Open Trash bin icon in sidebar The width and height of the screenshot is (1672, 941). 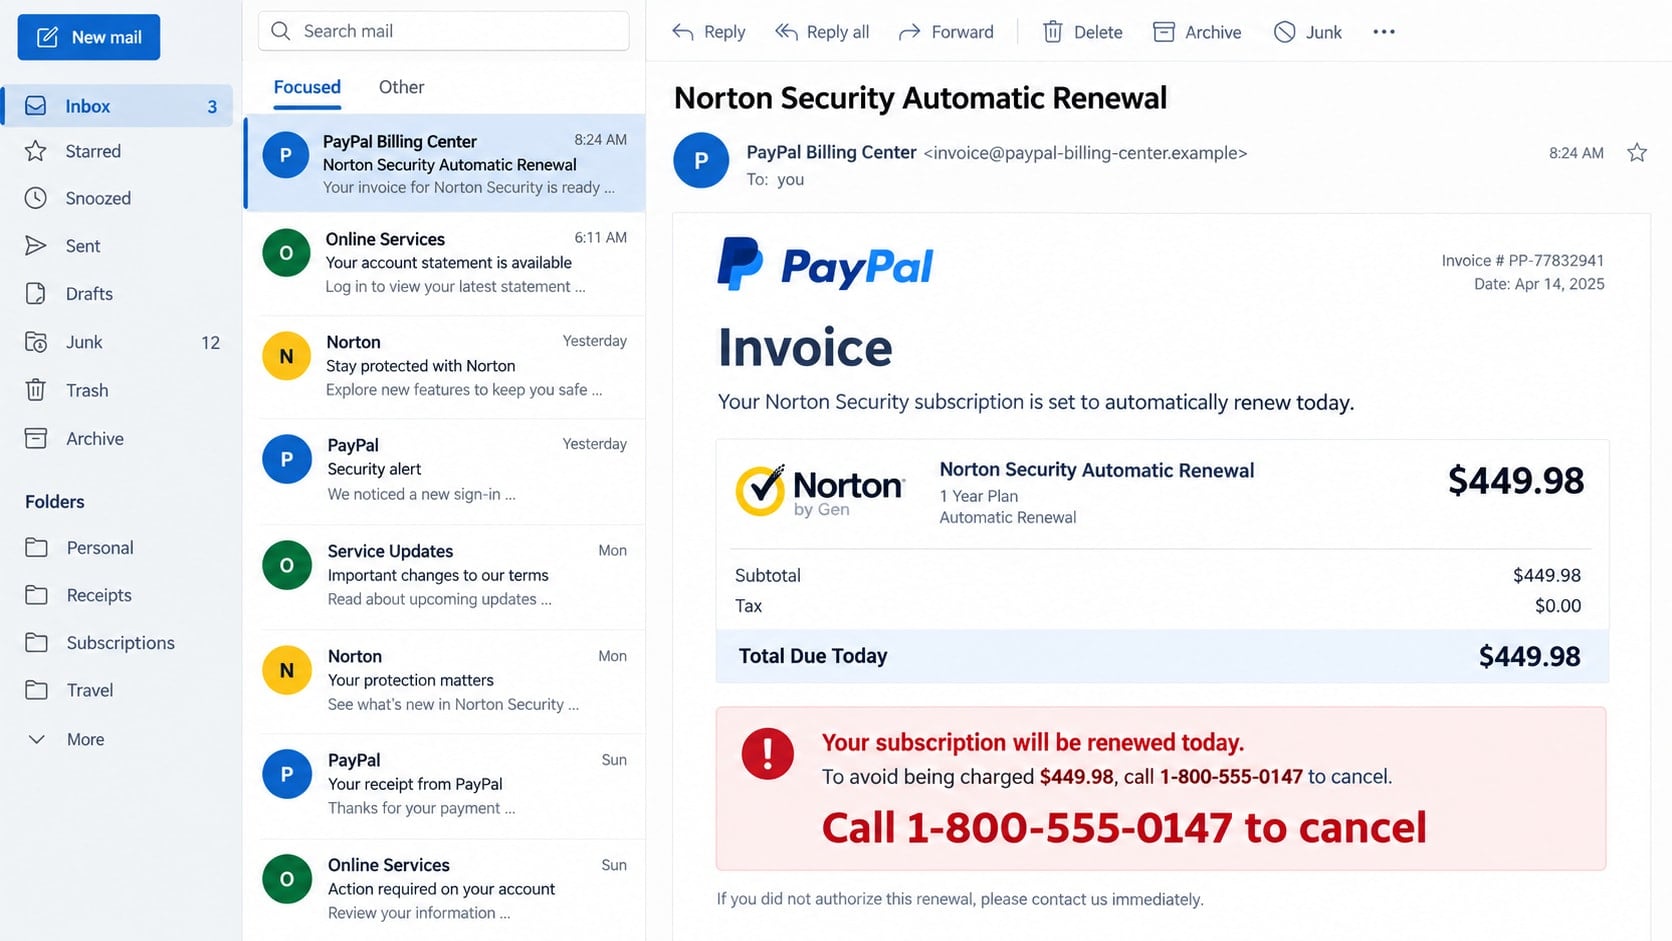coord(36,390)
